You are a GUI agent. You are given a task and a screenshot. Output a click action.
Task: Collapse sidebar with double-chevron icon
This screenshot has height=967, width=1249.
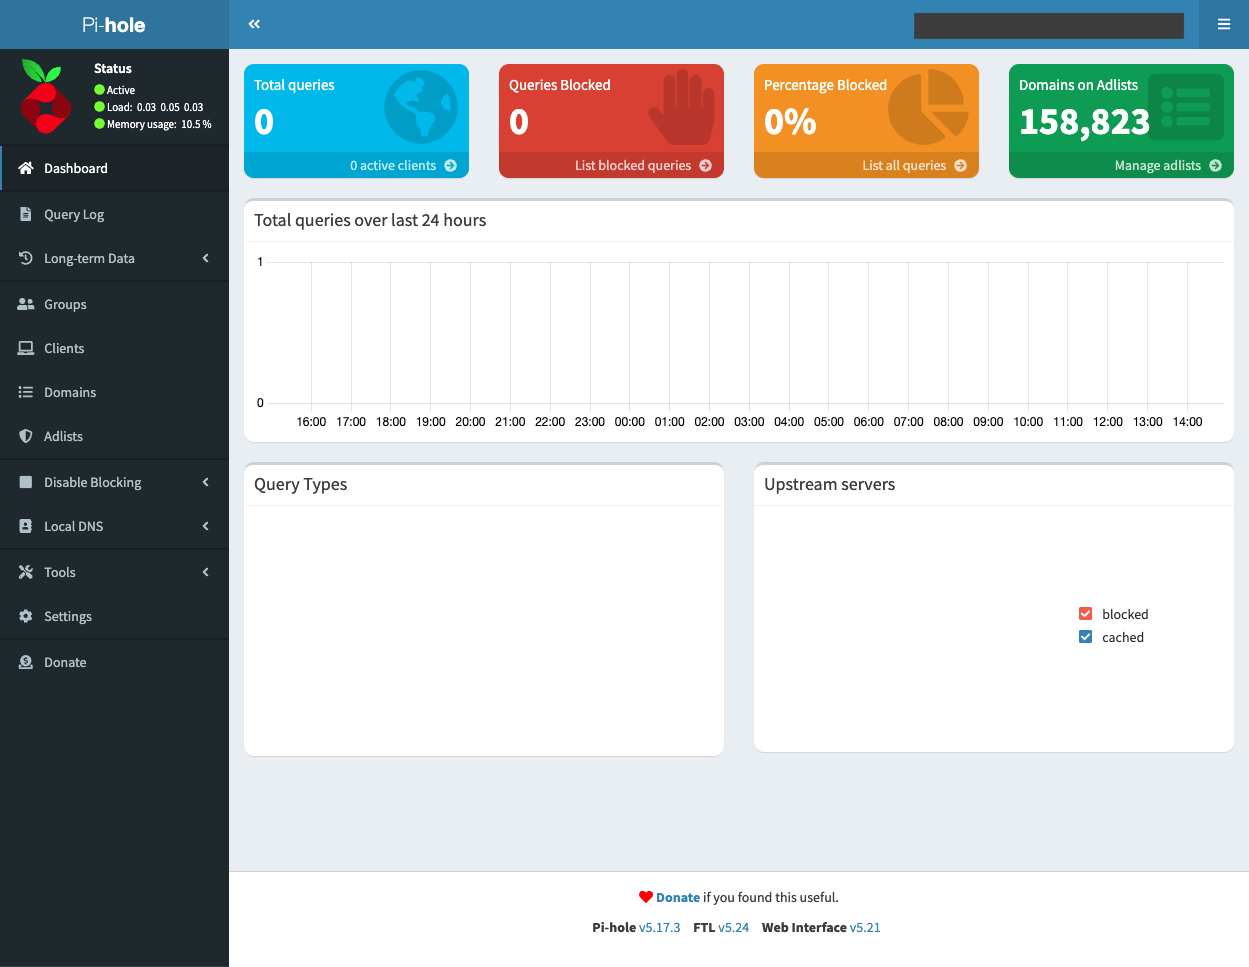pyautogui.click(x=254, y=24)
